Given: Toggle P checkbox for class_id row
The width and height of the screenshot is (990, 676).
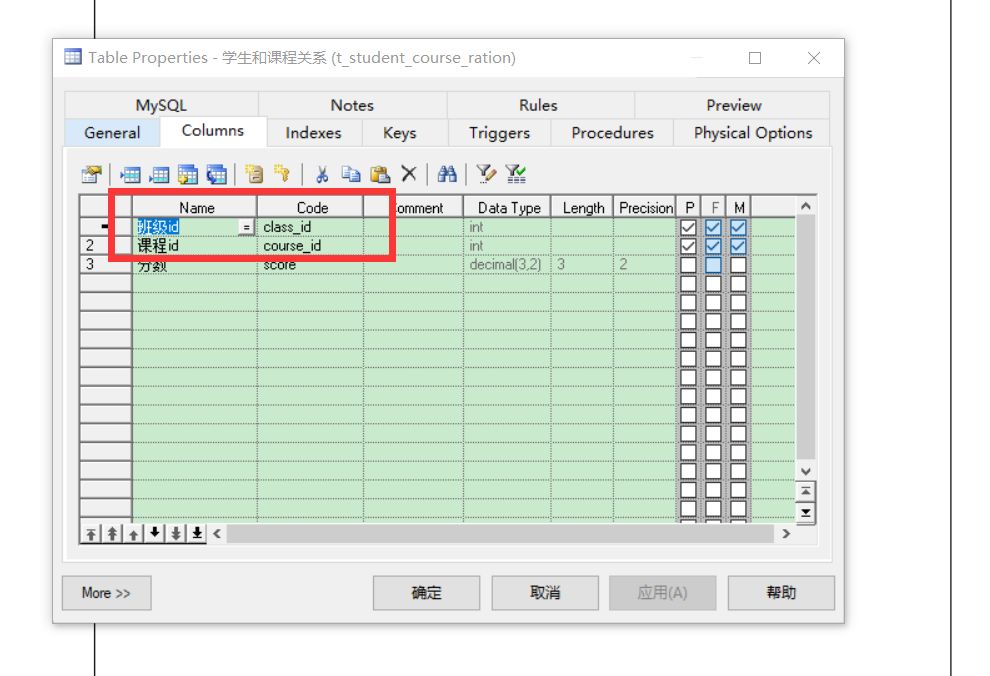Looking at the screenshot, I should (x=688, y=227).
